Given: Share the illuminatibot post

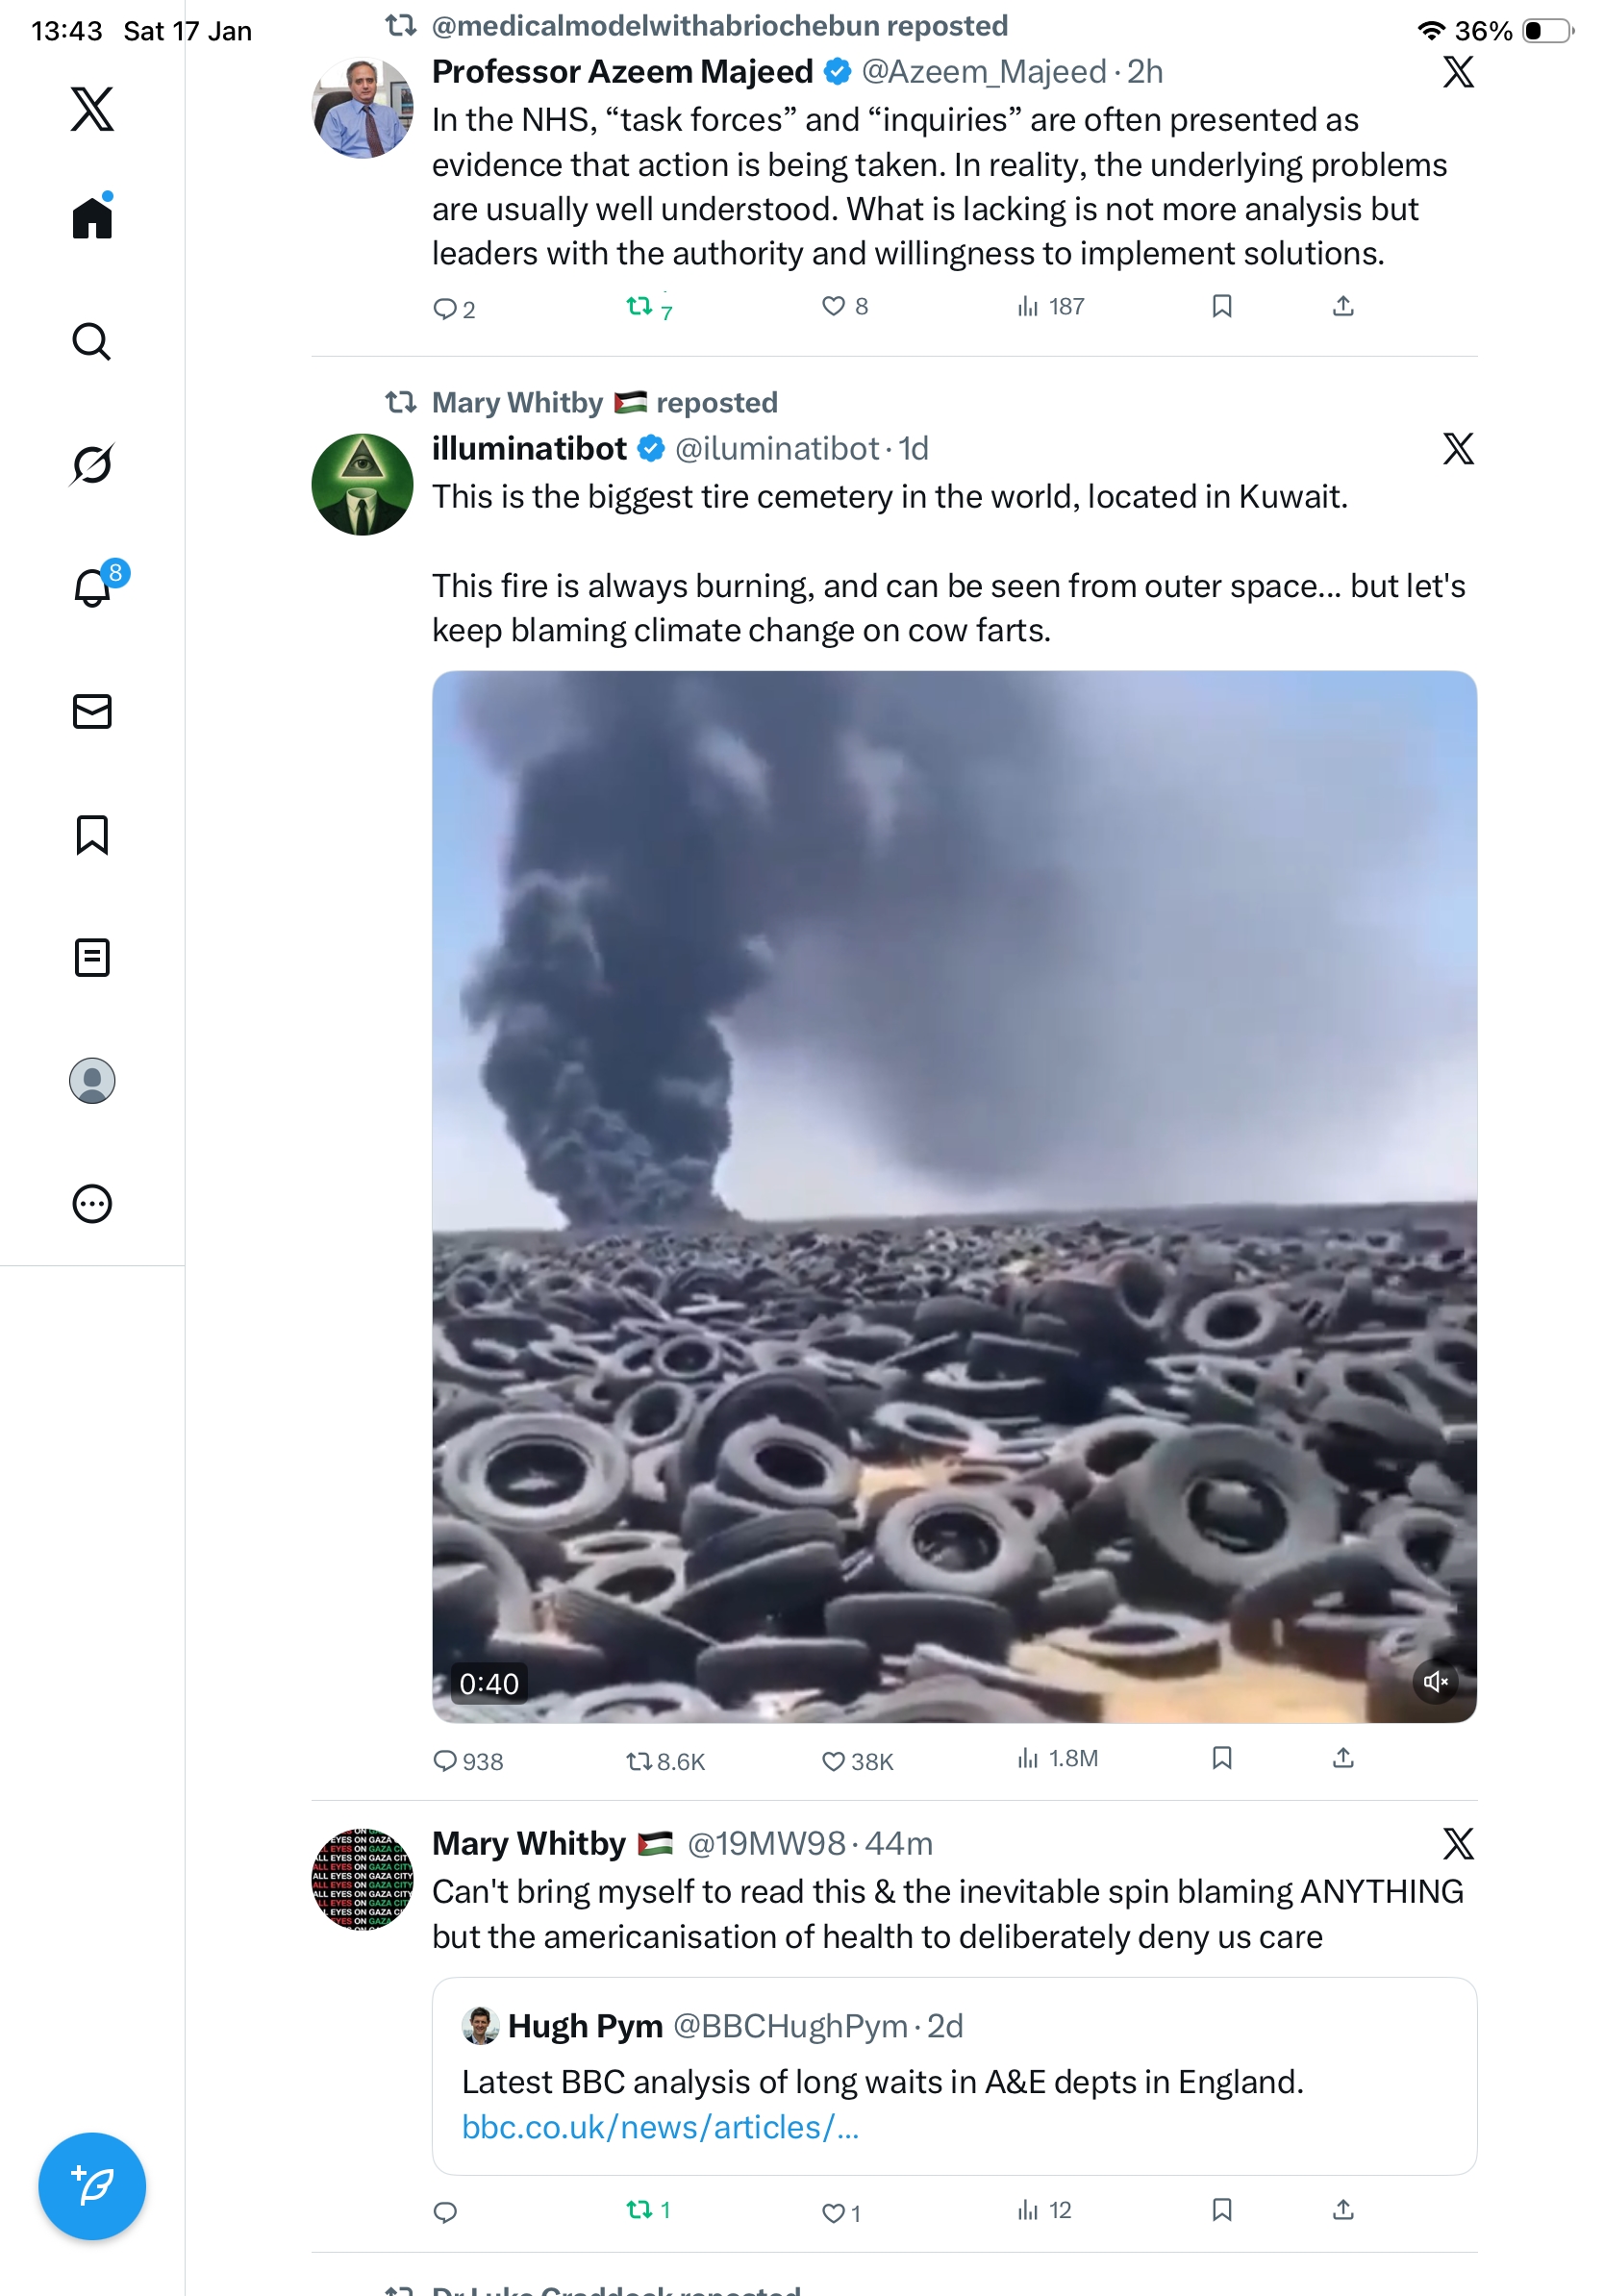Looking at the screenshot, I should click(x=1343, y=1758).
